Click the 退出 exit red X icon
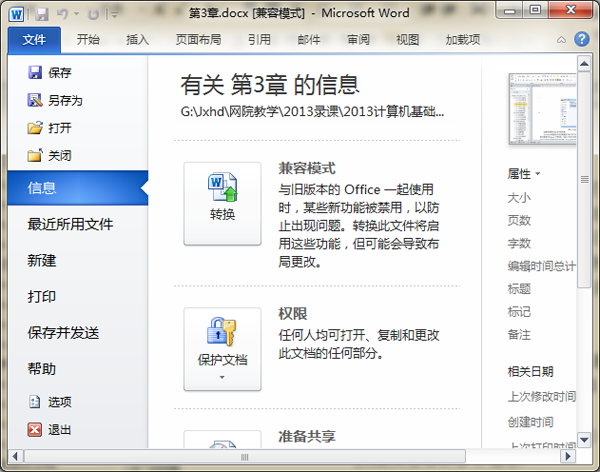The width and height of the screenshot is (600, 472). point(34,430)
